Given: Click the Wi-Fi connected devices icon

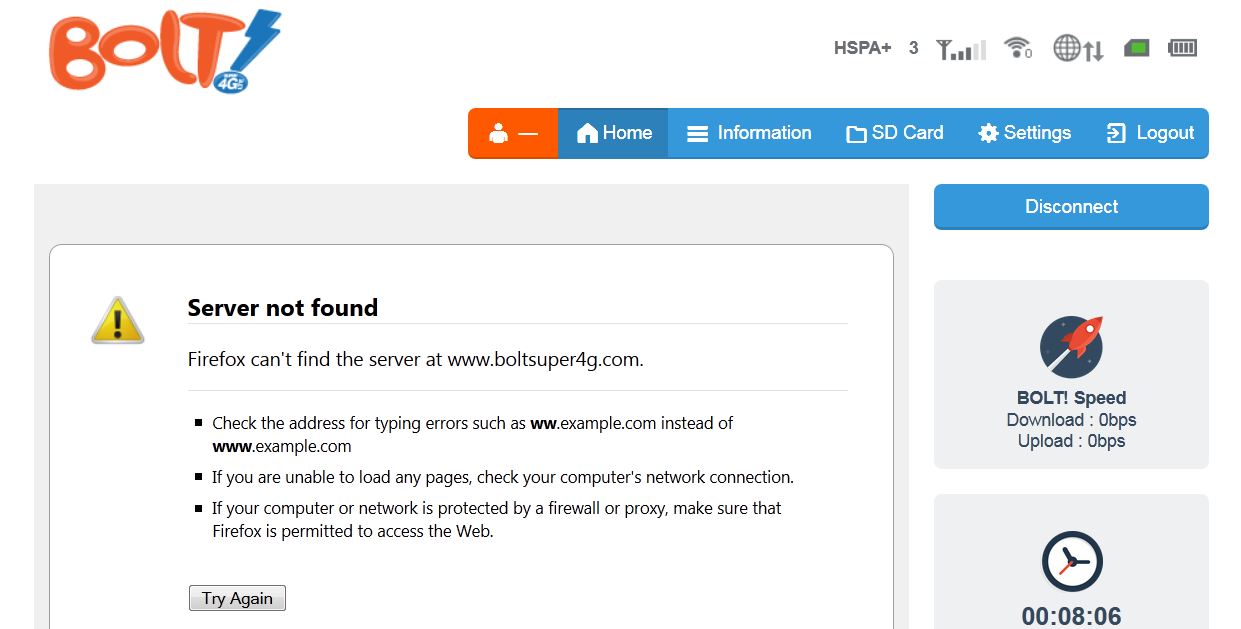Looking at the screenshot, I should coord(1017,47).
